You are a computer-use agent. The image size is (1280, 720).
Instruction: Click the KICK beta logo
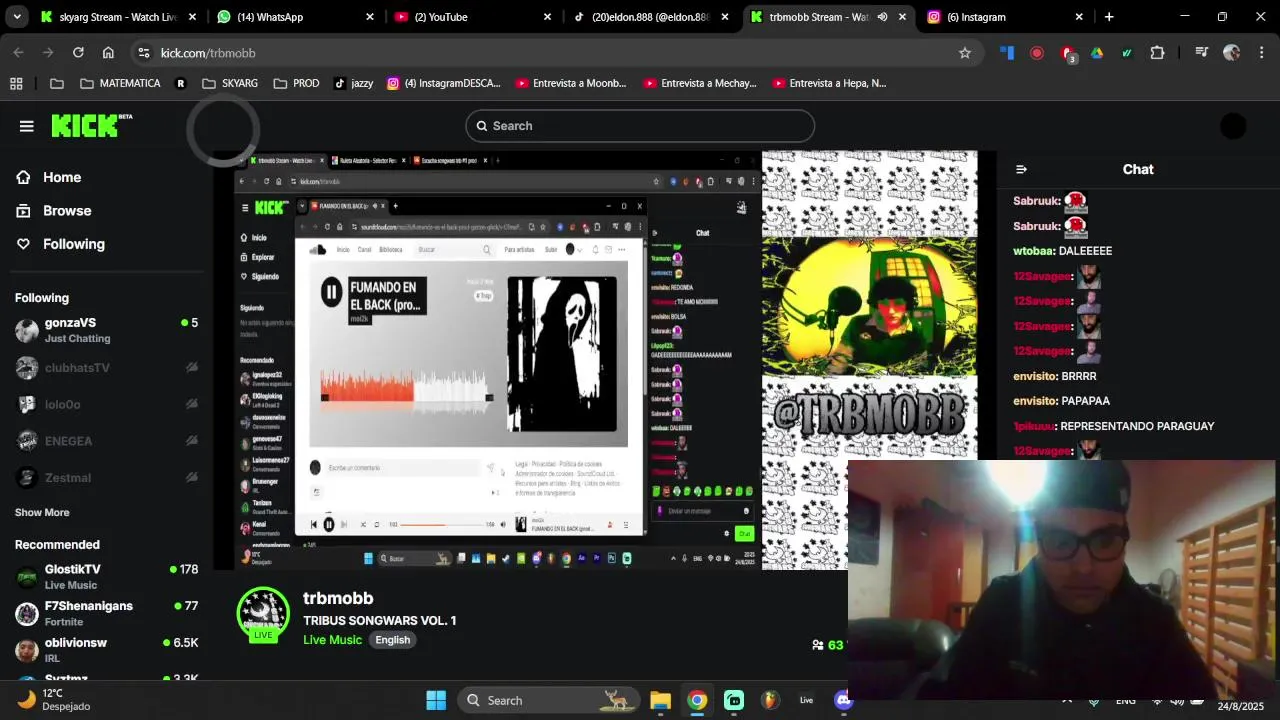91,125
